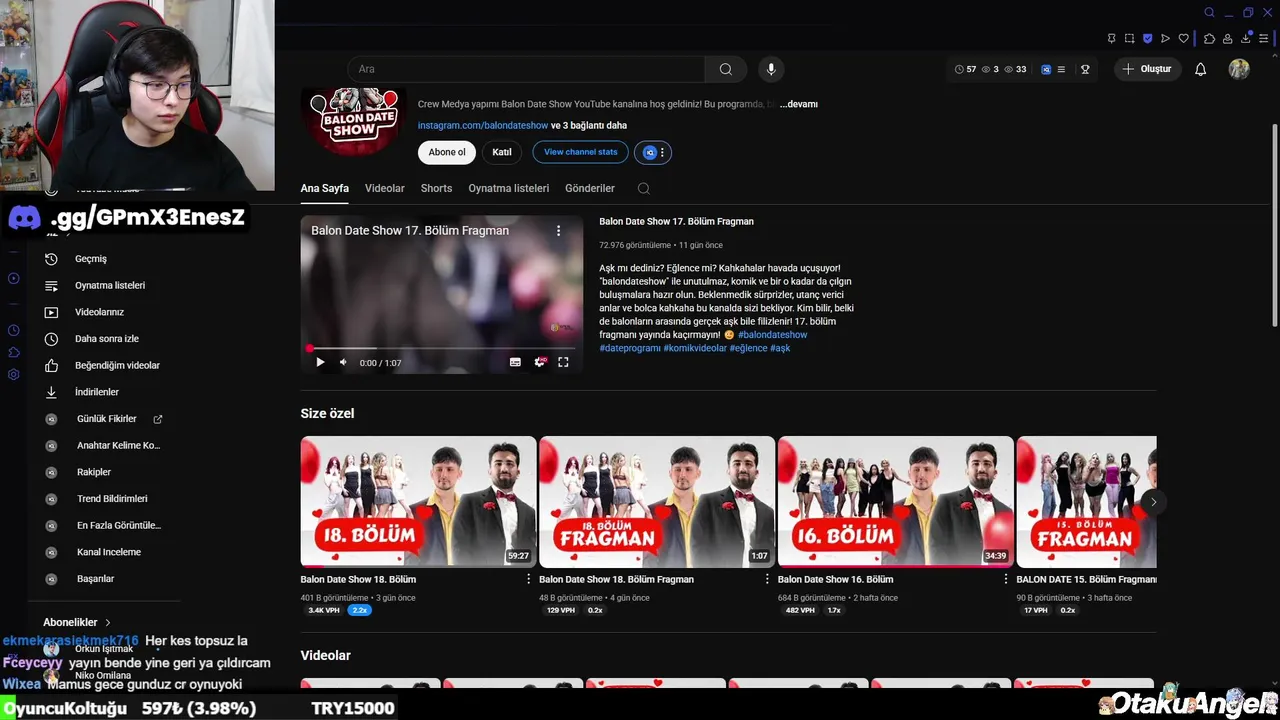Open the blue shield ad-blocker icon
This screenshot has width=1280, height=720.
1147,39
